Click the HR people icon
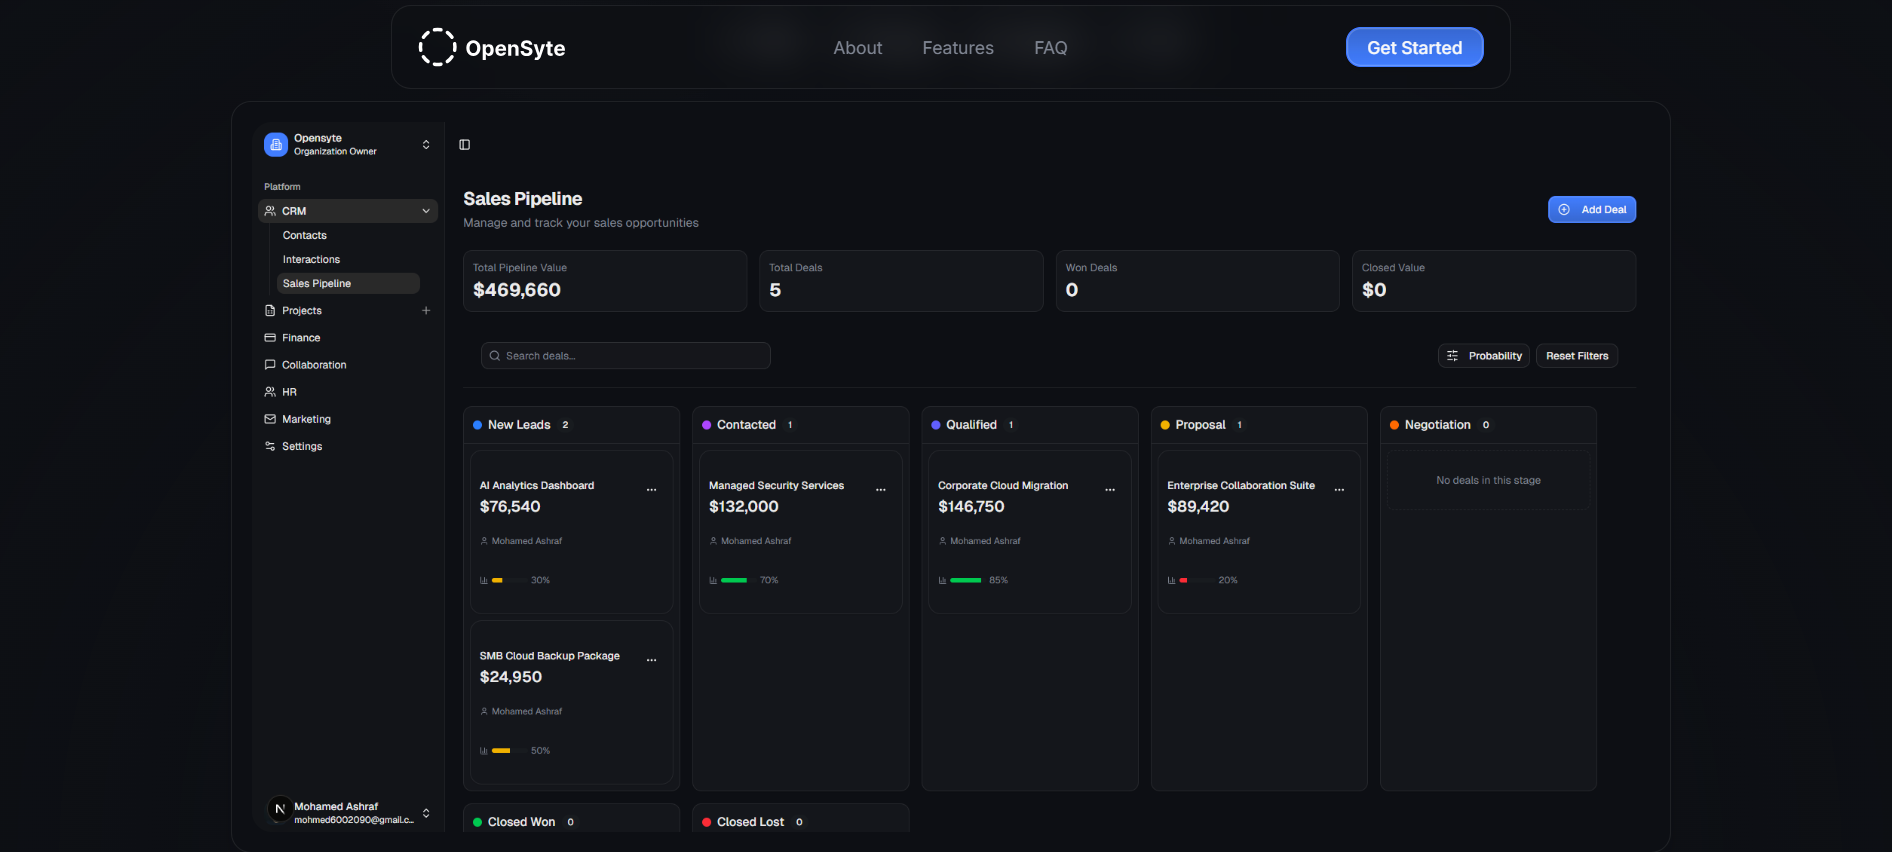The width and height of the screenshot is (1892, 852). tap(270, 392)
